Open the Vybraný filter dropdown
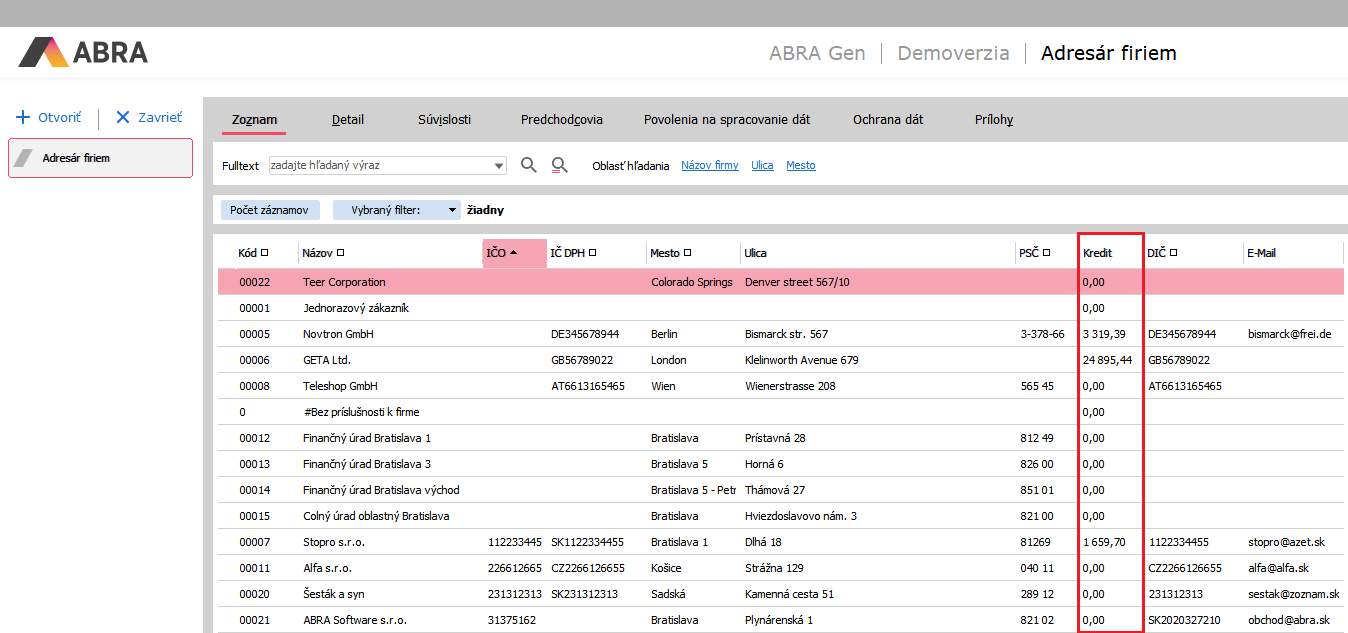 pos(452,210)
